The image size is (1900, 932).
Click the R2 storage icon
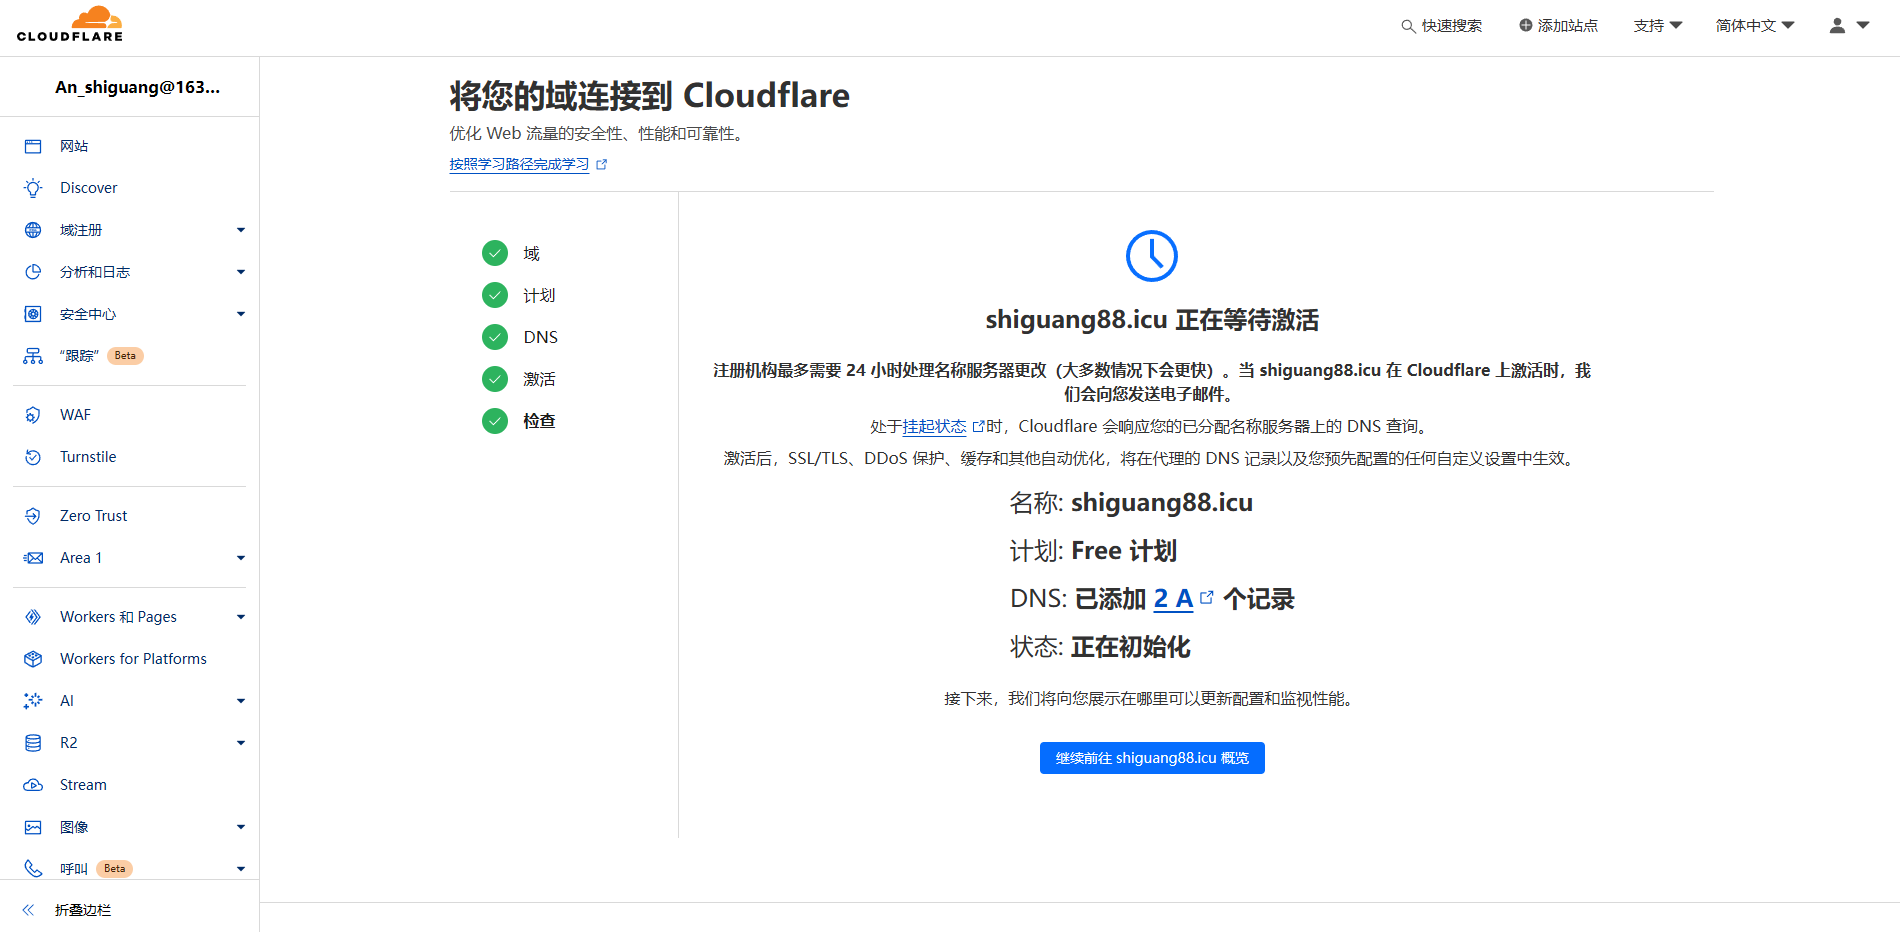(x=33, y=743)
